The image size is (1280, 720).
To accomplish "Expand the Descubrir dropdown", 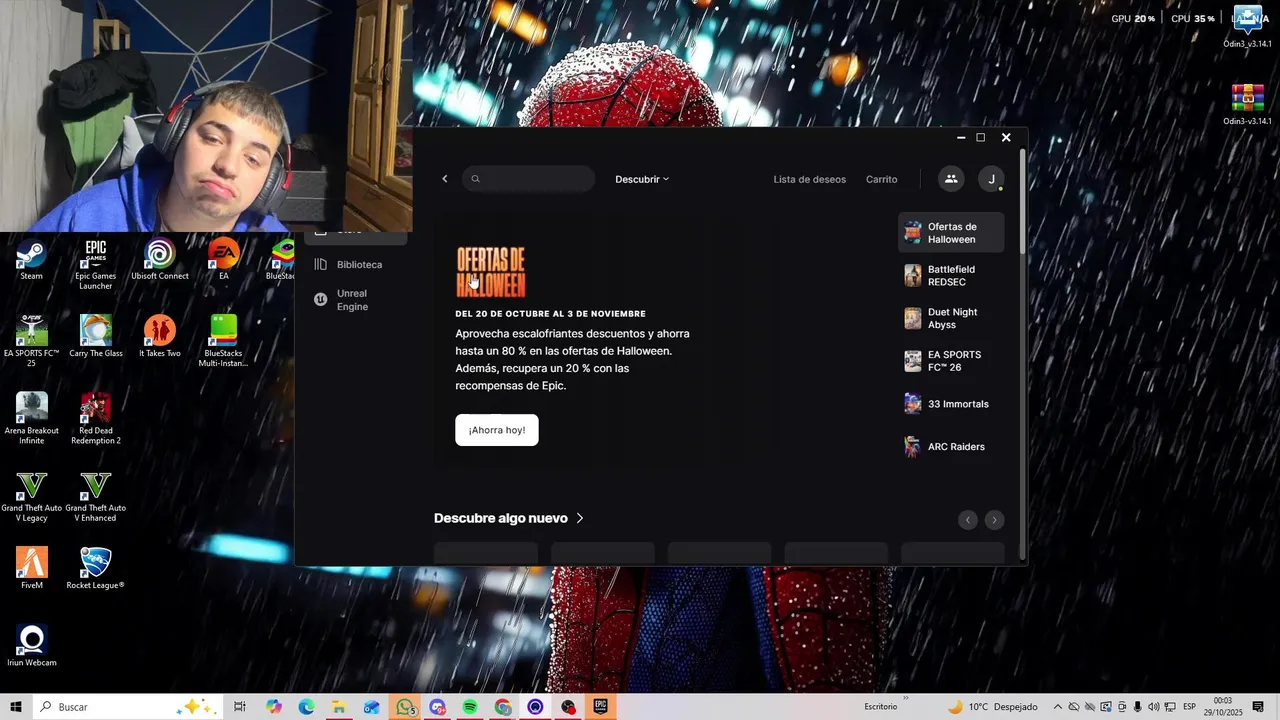I will click(x=642, y=179).
